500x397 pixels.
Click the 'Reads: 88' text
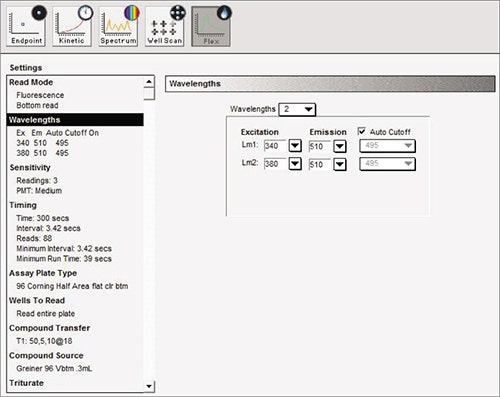(34, 238)
